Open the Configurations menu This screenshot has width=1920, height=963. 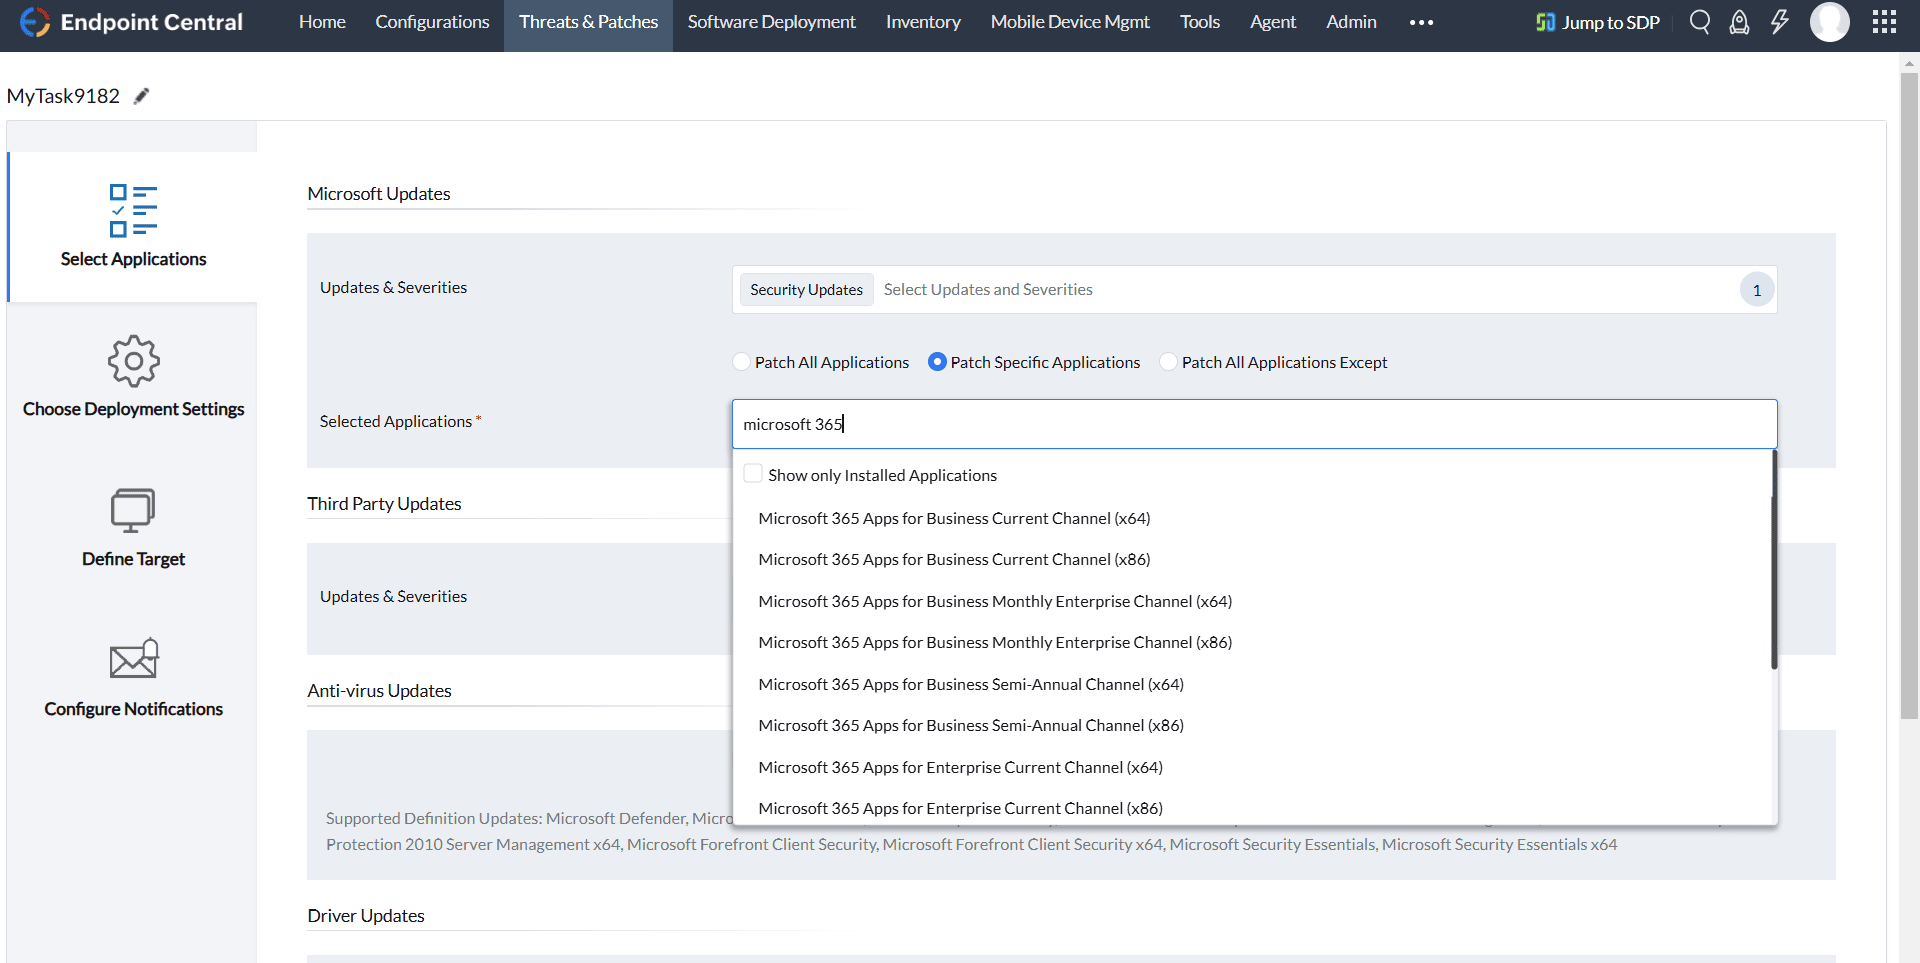[432, 22]
